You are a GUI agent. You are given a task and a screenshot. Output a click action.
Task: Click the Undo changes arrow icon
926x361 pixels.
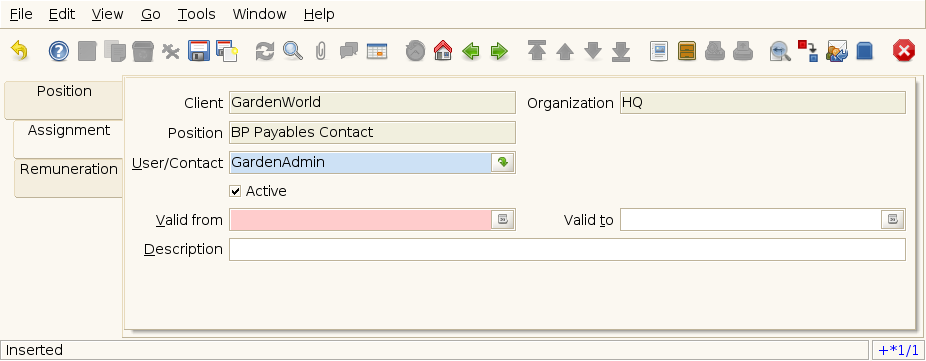tap(19, 51)
